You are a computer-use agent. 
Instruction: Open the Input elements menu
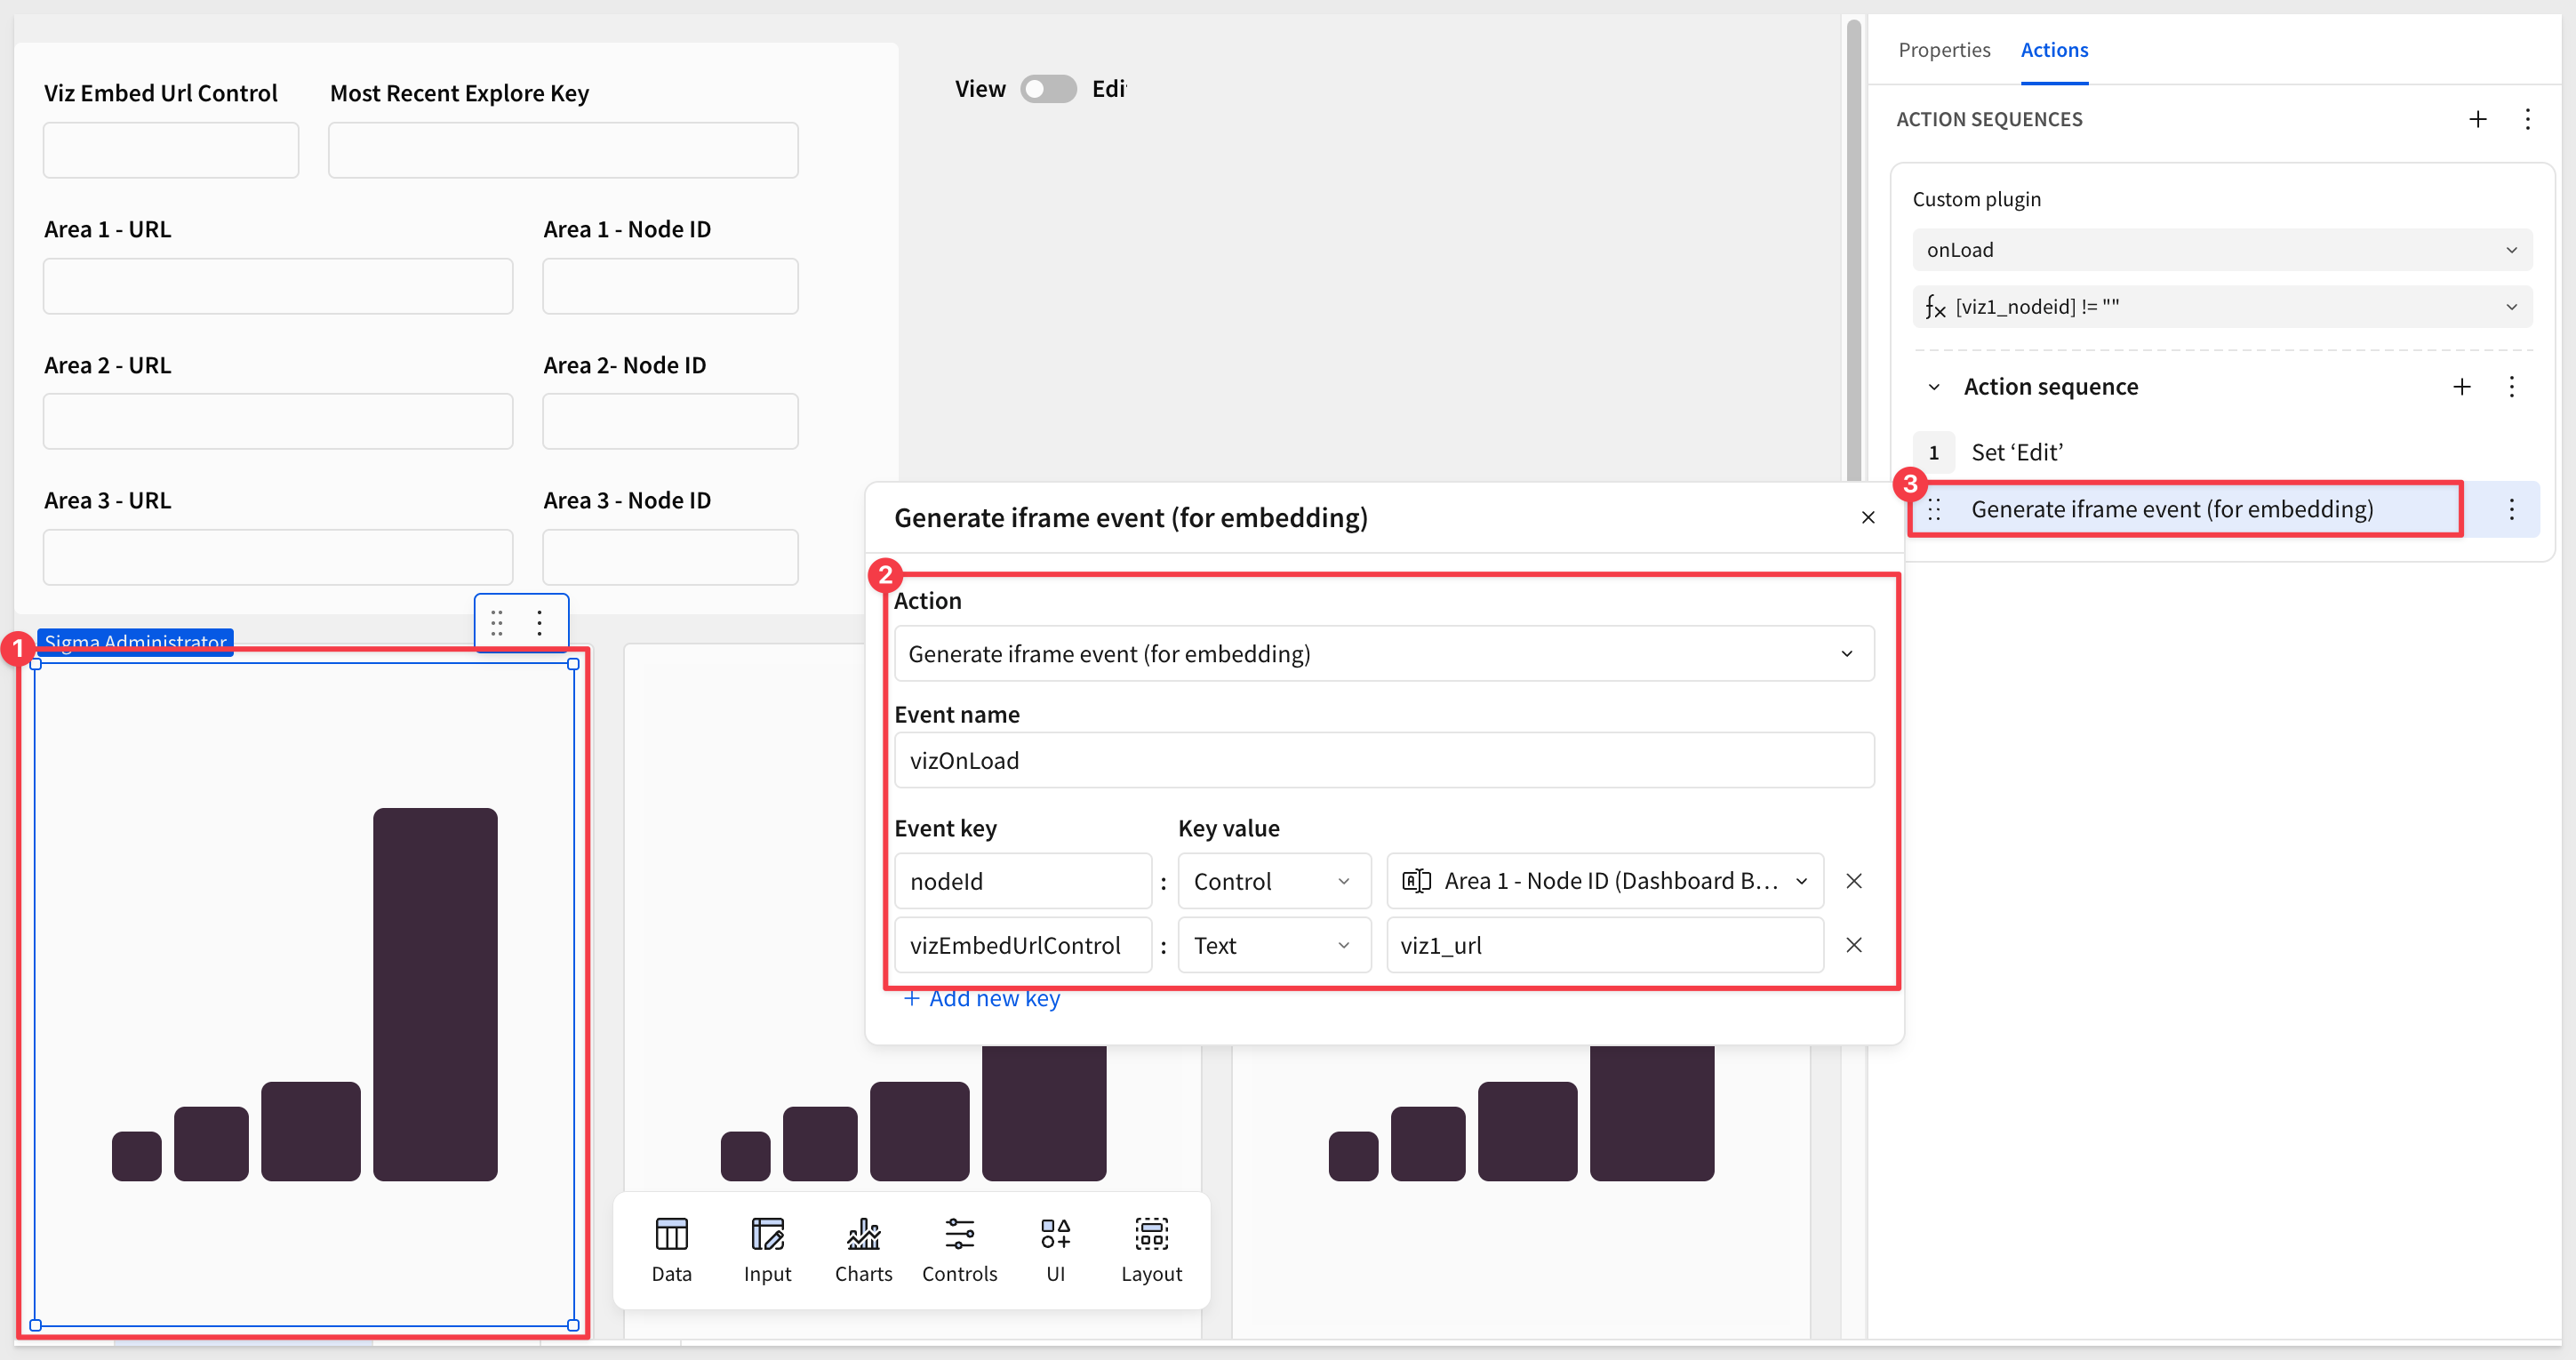(x=767, y=1249)
